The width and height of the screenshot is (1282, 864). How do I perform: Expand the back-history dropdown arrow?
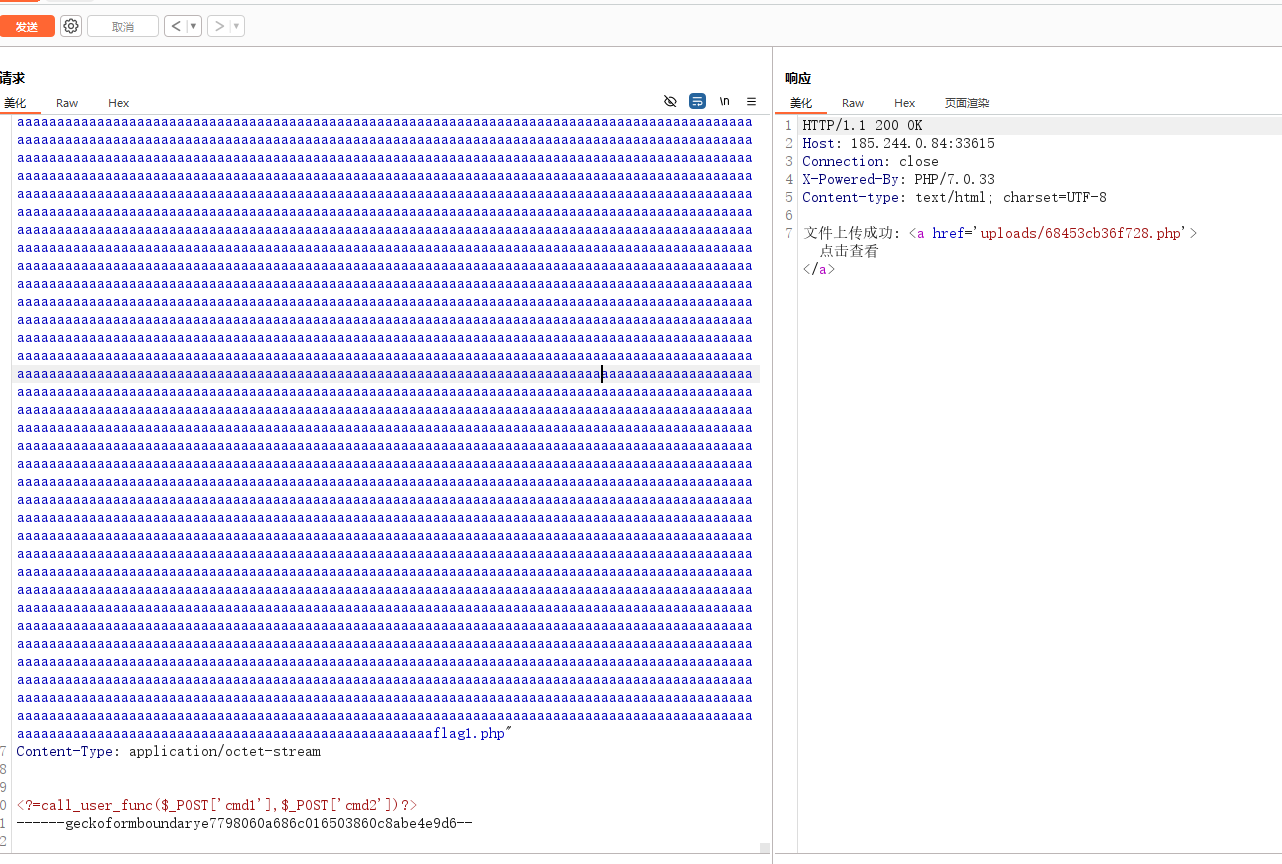tap(194, 27)
